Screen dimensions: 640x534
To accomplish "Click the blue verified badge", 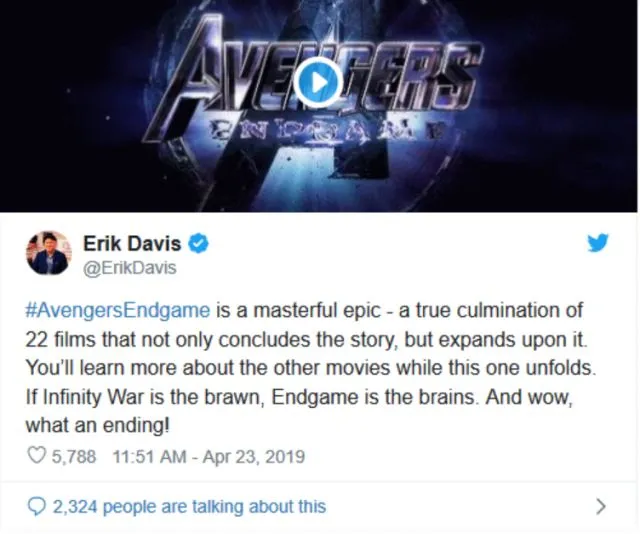I will [x=198, y=243].
